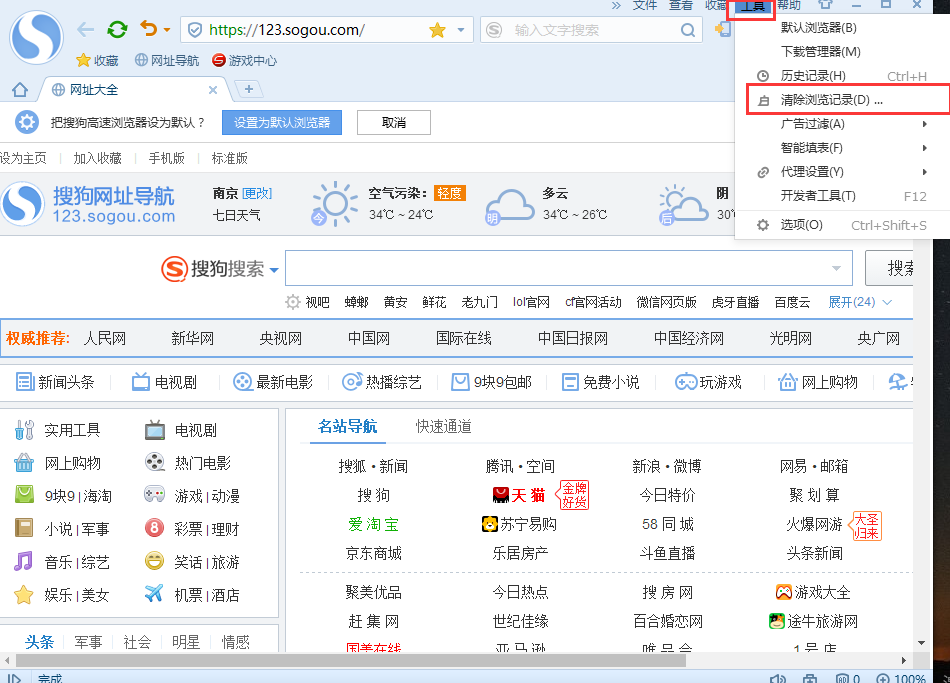This screenshot has height=683, width=950.
Task: Click the home icon above the tab
Action: point(18,90)
